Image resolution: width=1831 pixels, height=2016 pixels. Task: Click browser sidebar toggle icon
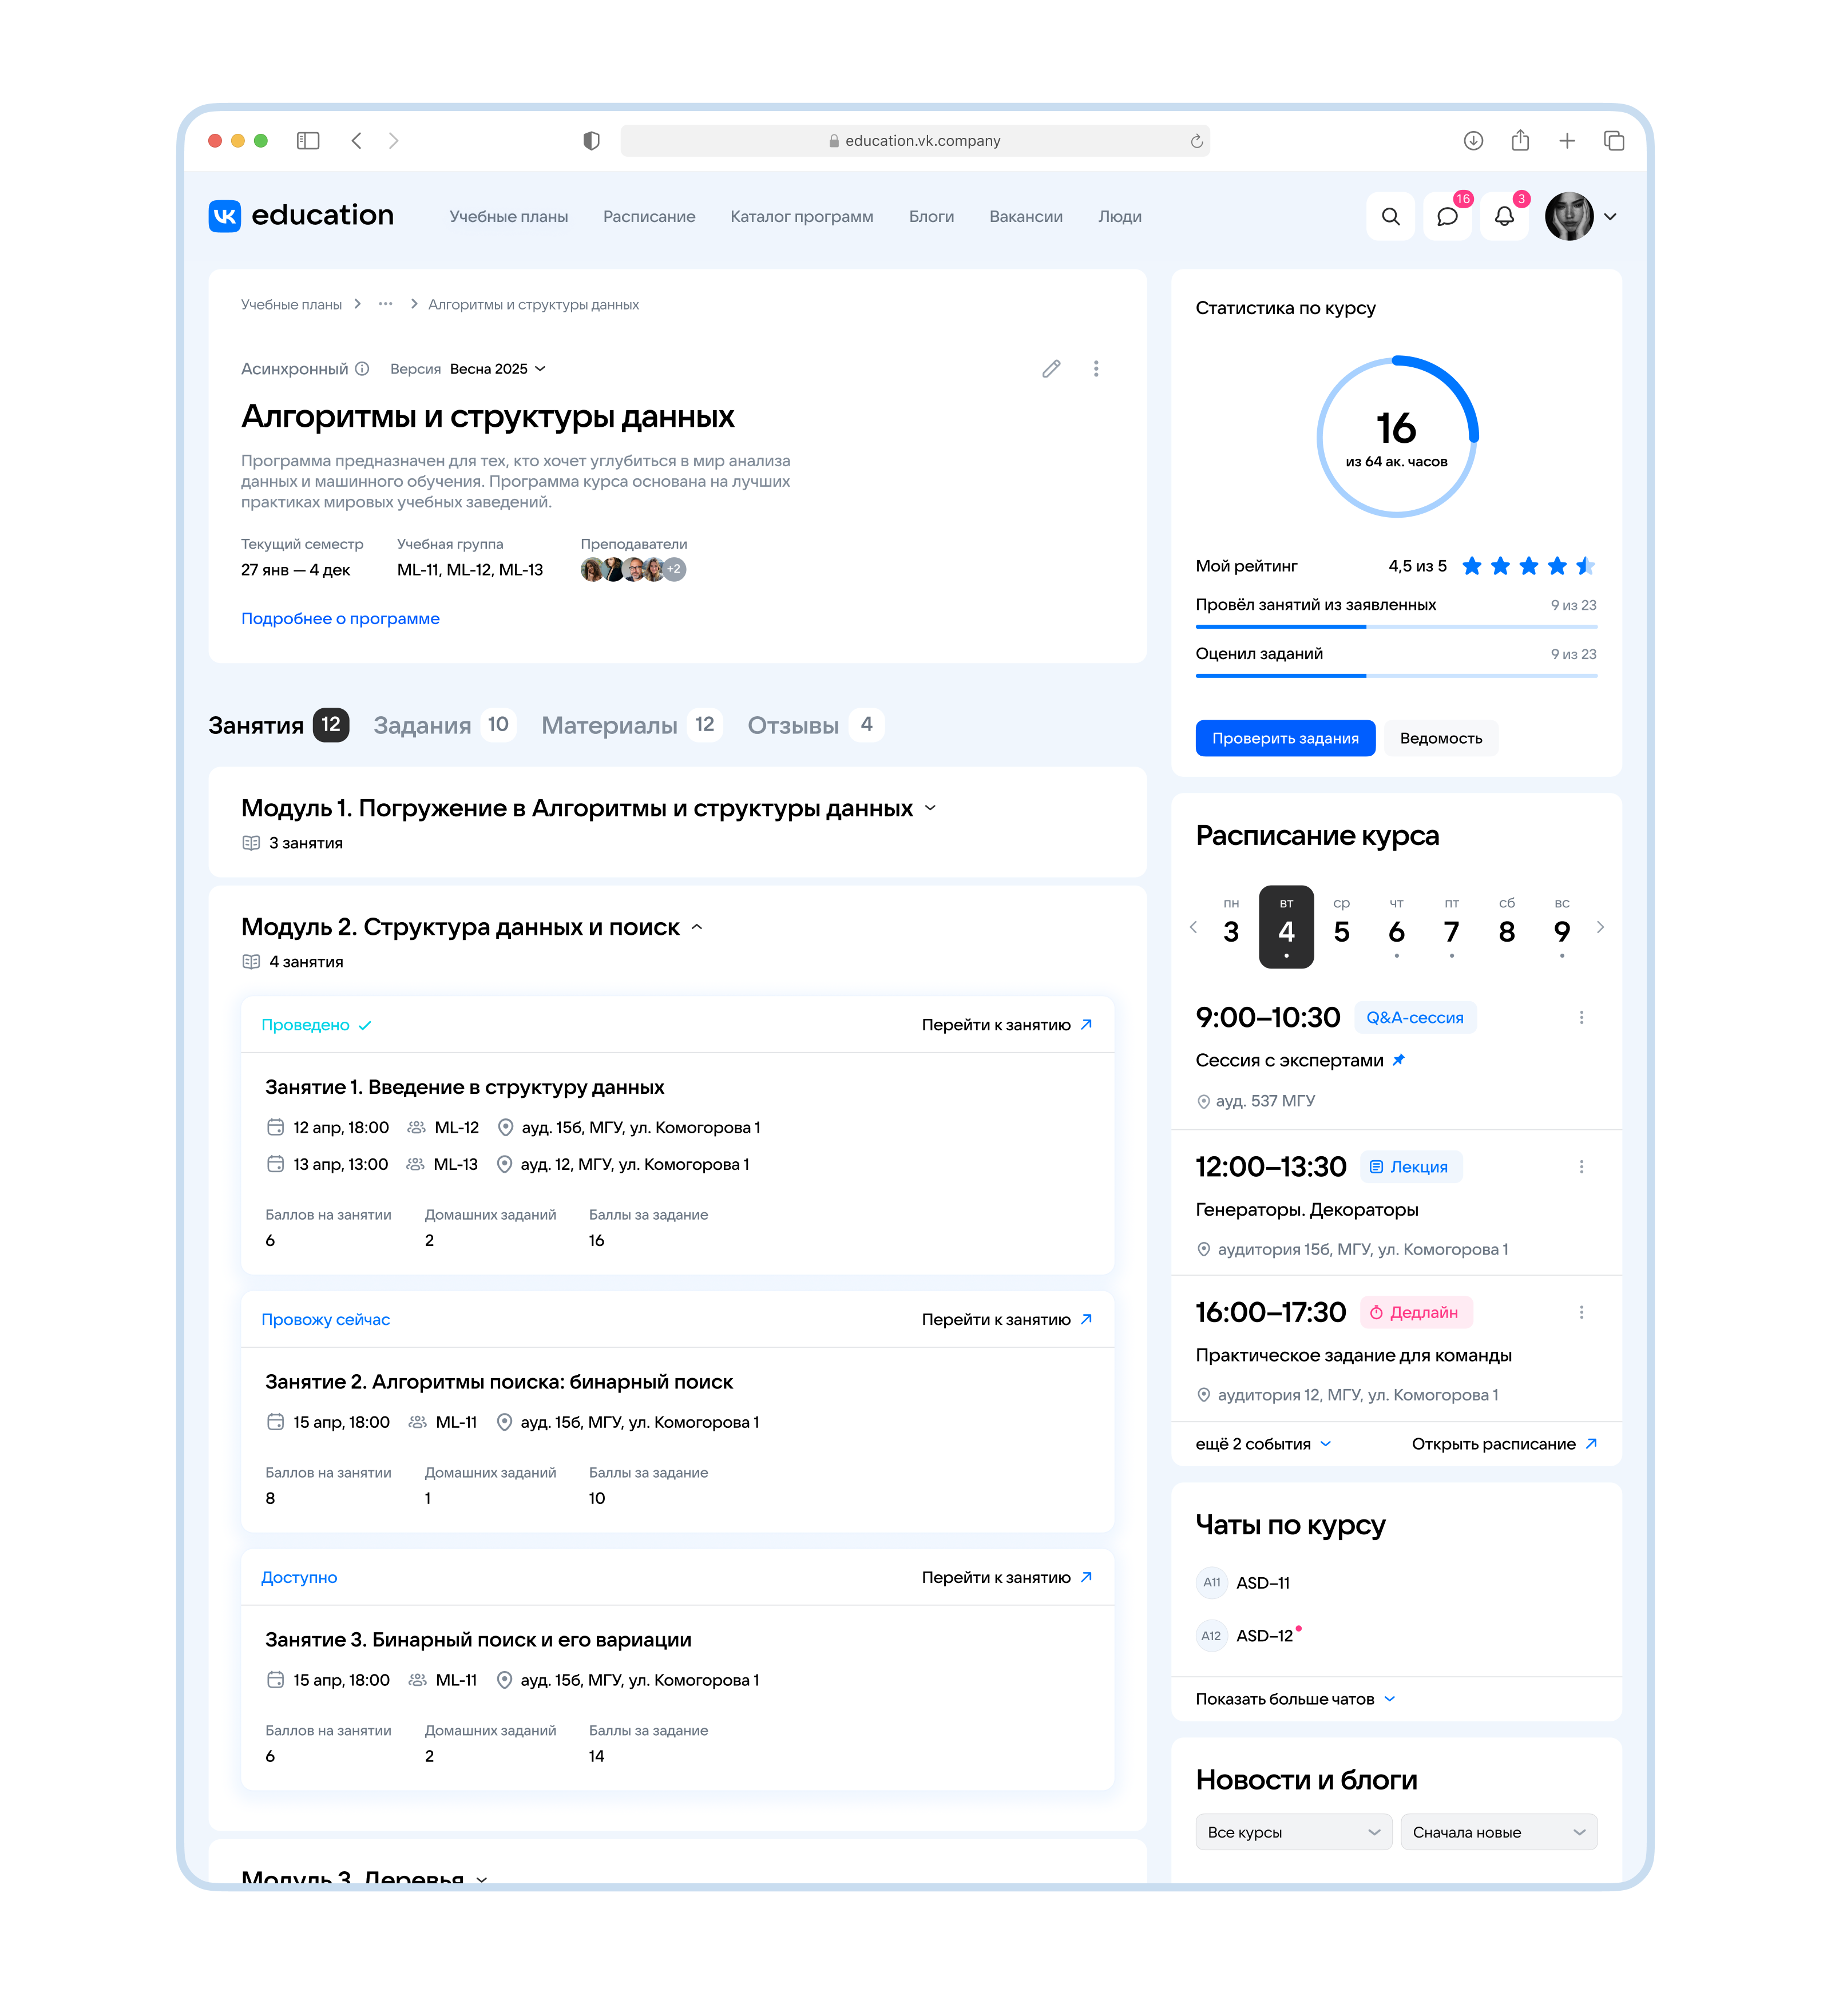click(308, 141)
